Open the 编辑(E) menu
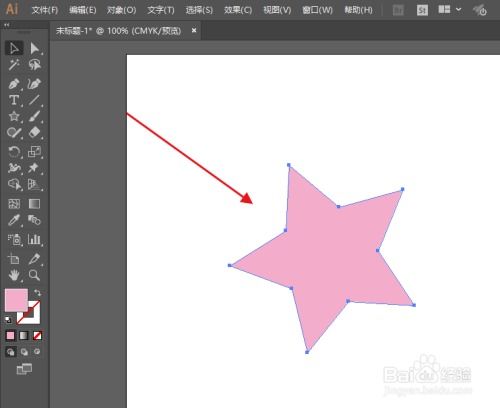Viewport: 500px width, 408px height. tap(82, 10)
